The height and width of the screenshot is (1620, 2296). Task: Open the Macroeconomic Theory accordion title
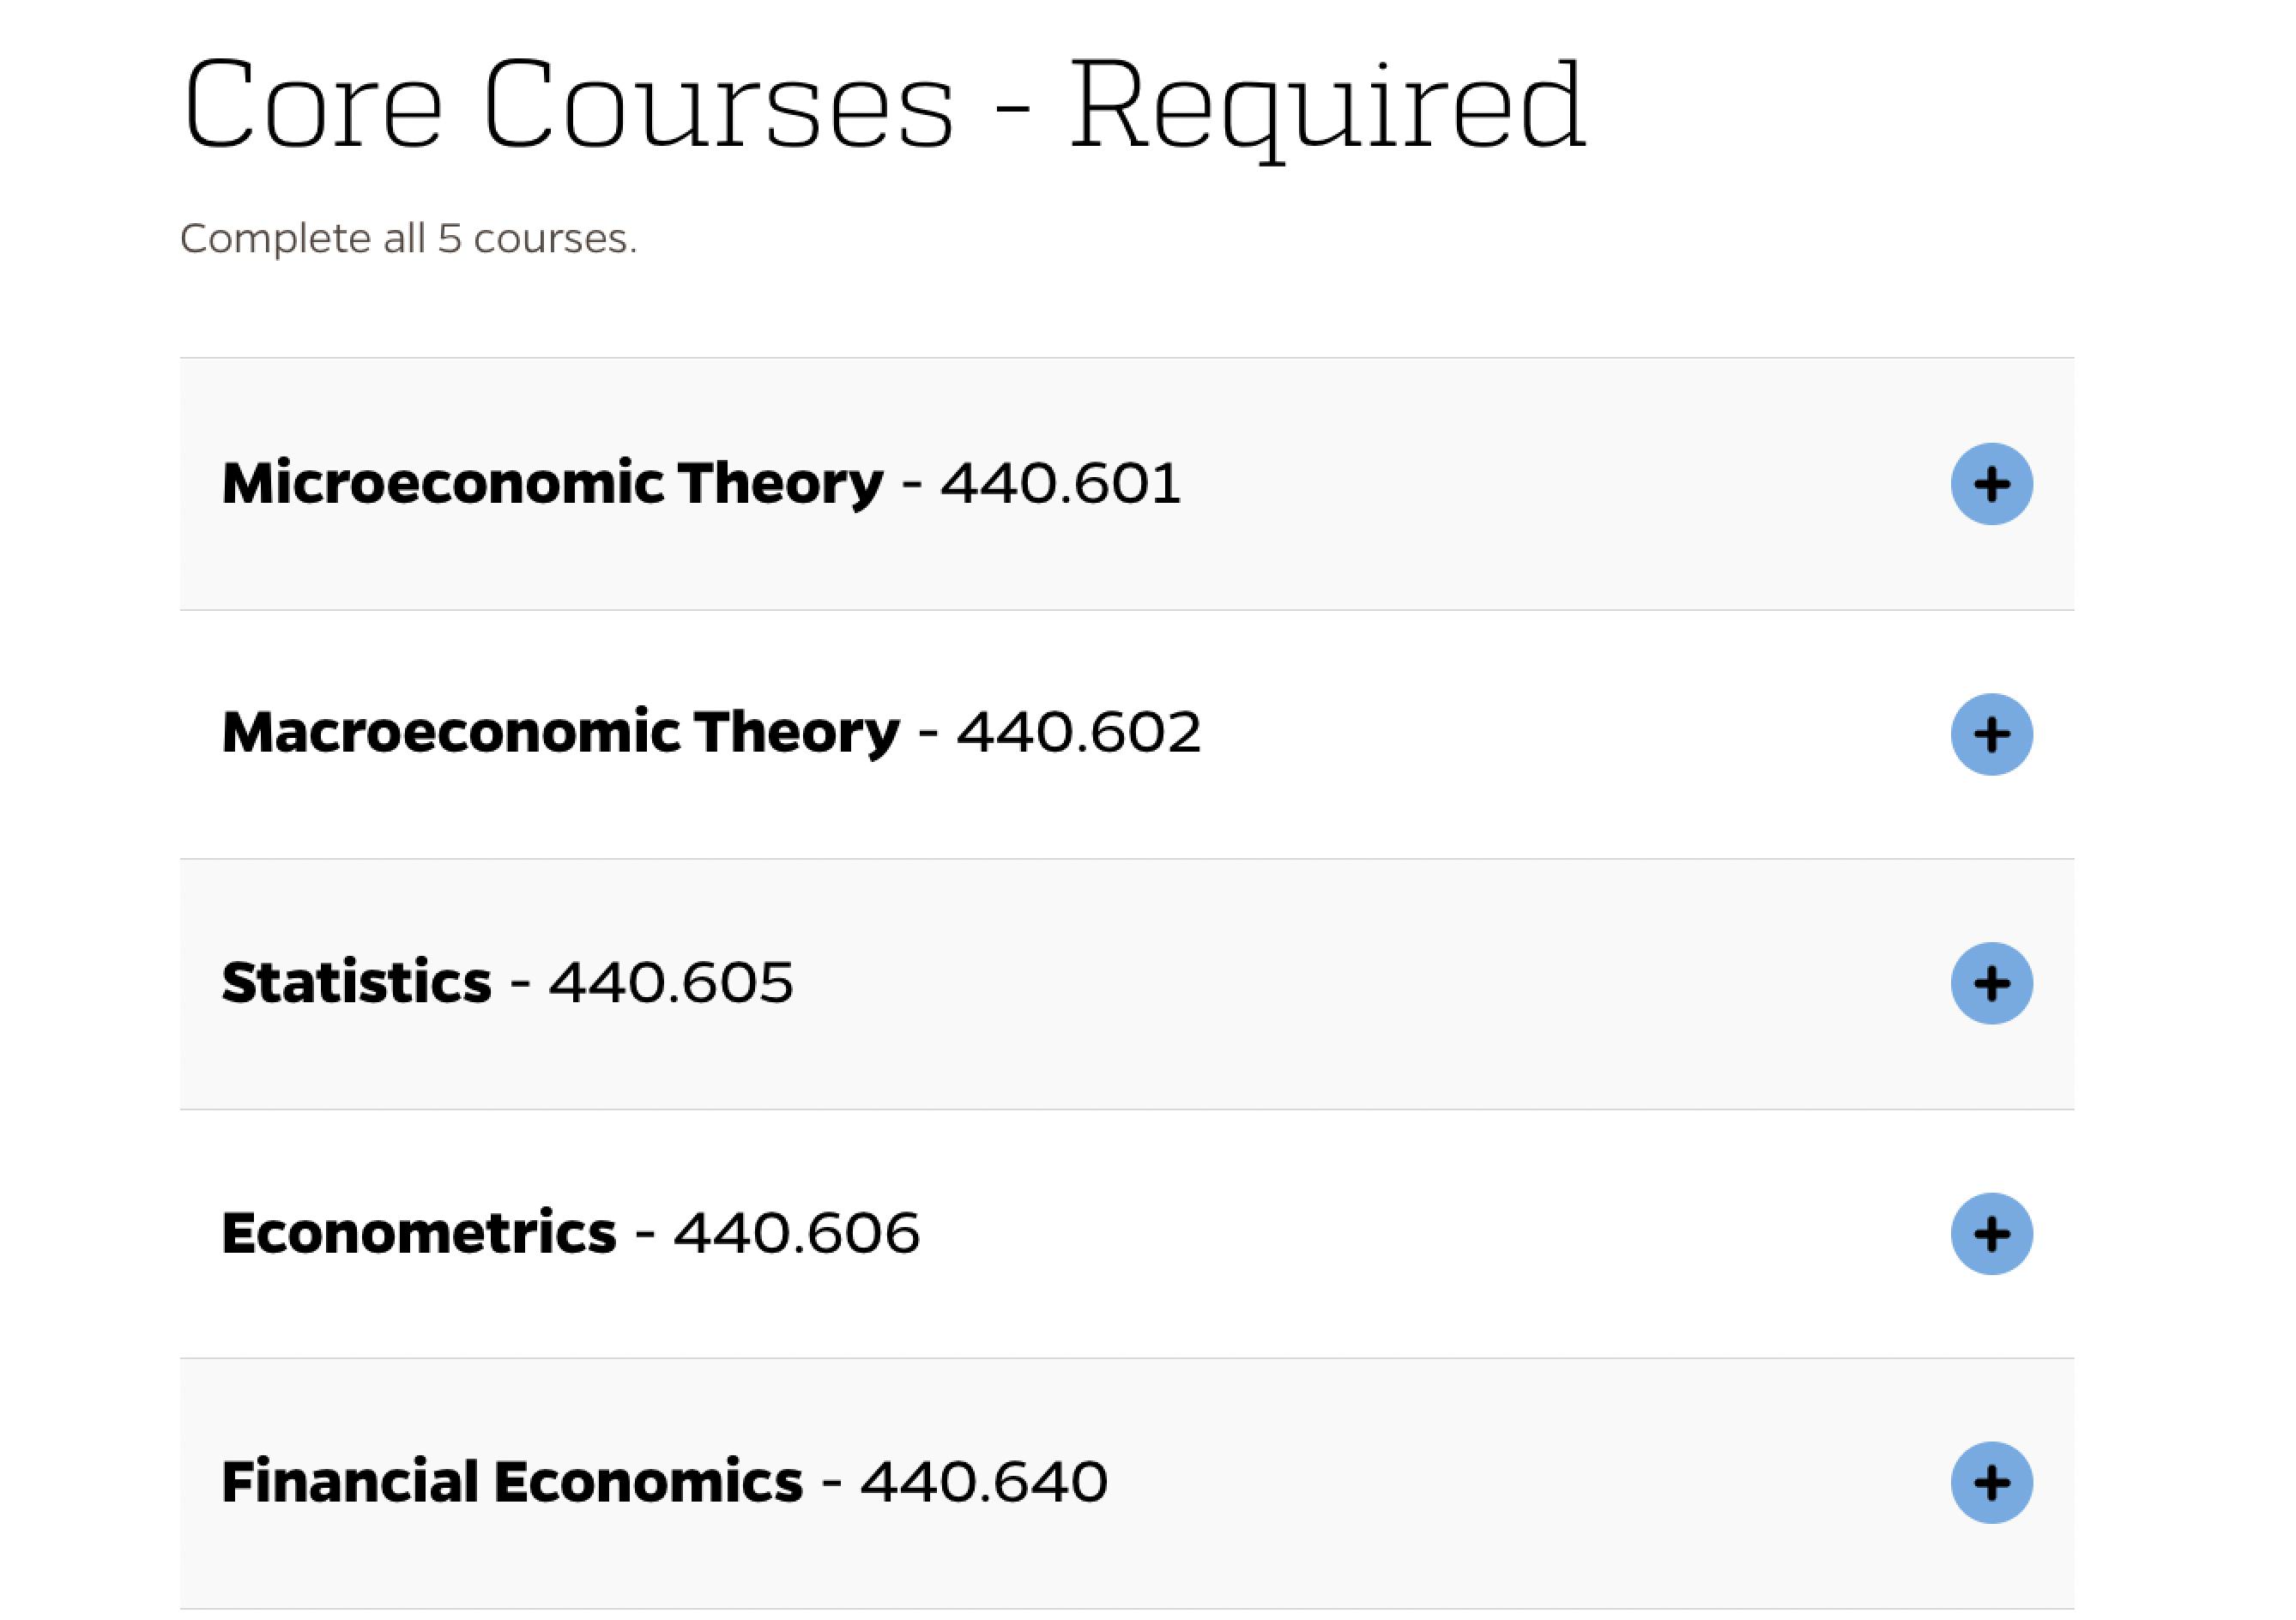(x=560, y=733)
